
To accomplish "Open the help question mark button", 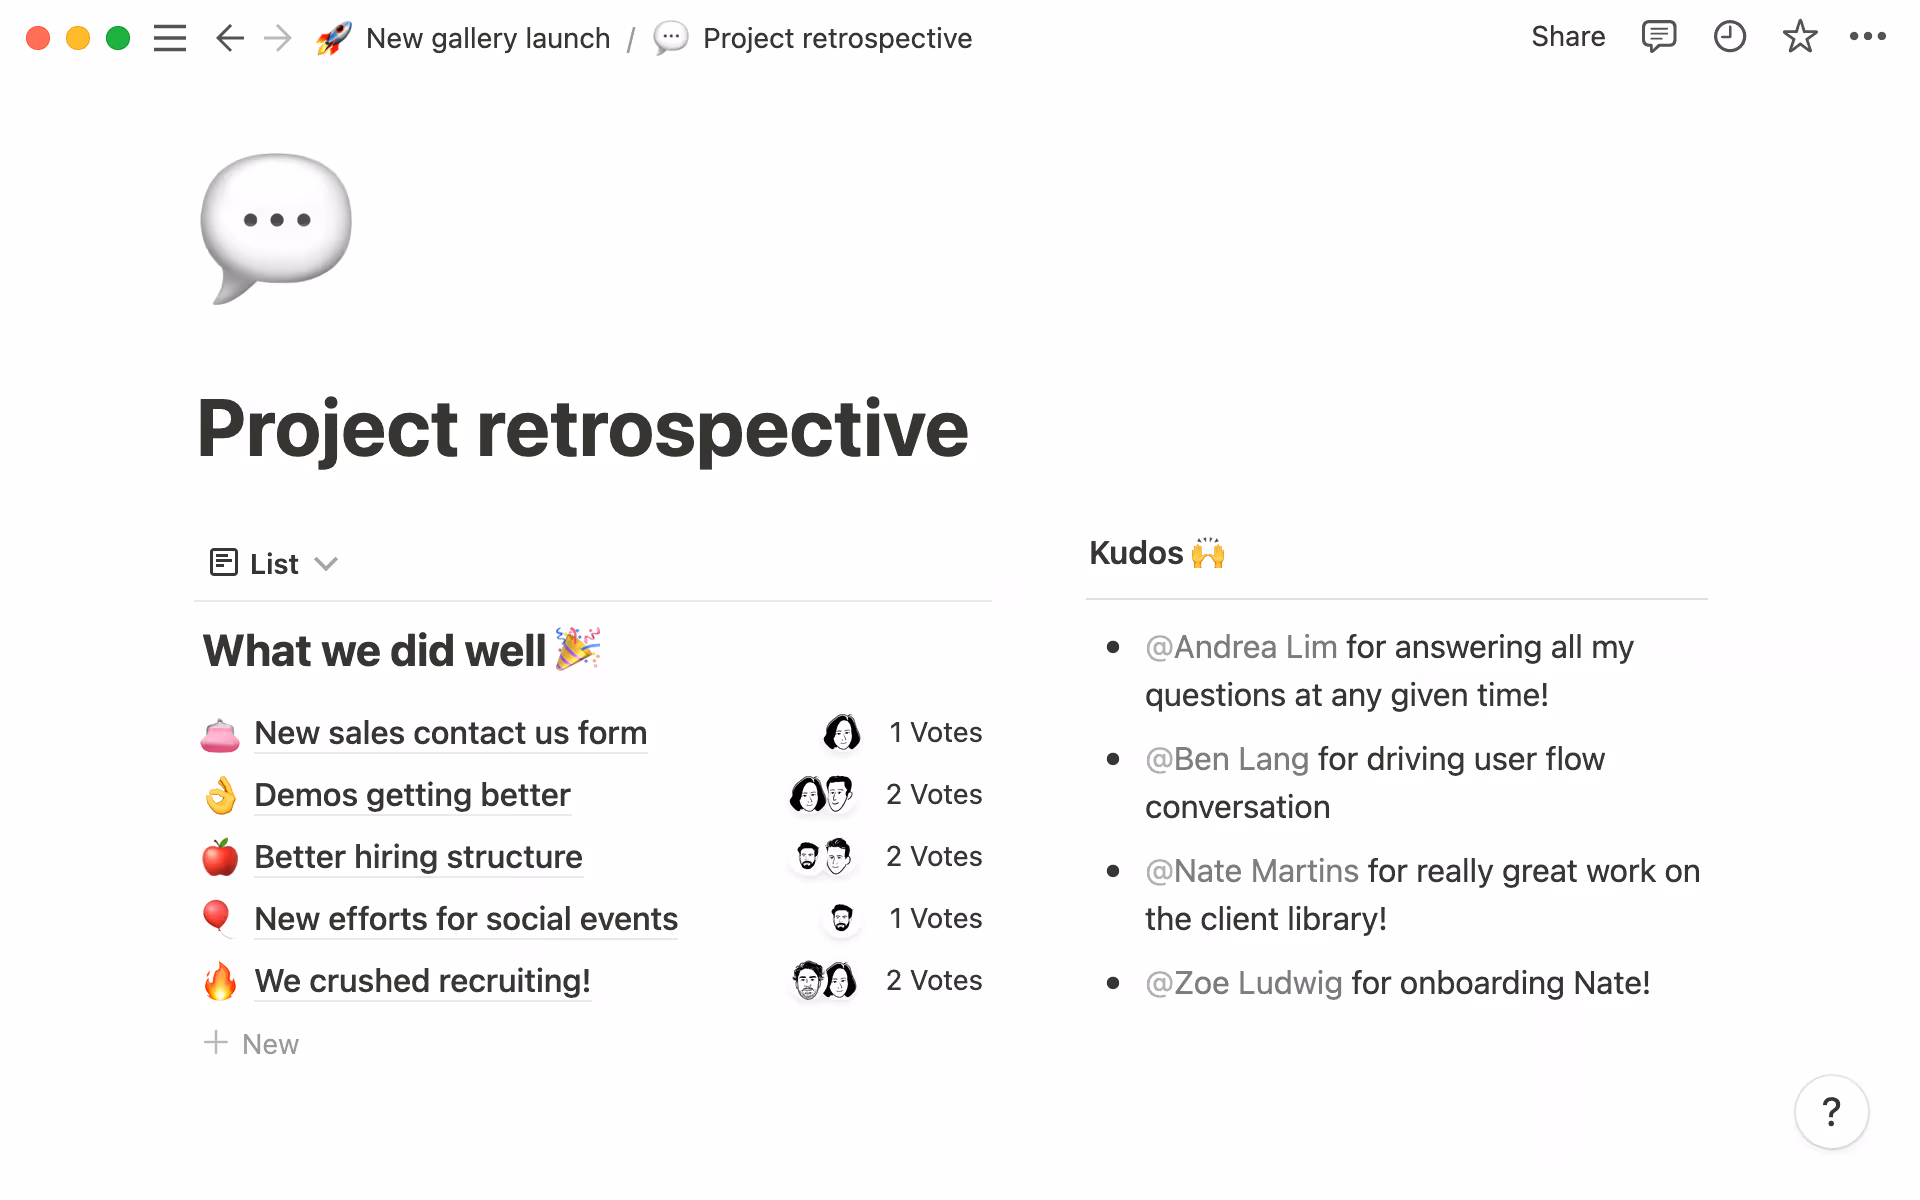I will [x=1831, y=1111].
